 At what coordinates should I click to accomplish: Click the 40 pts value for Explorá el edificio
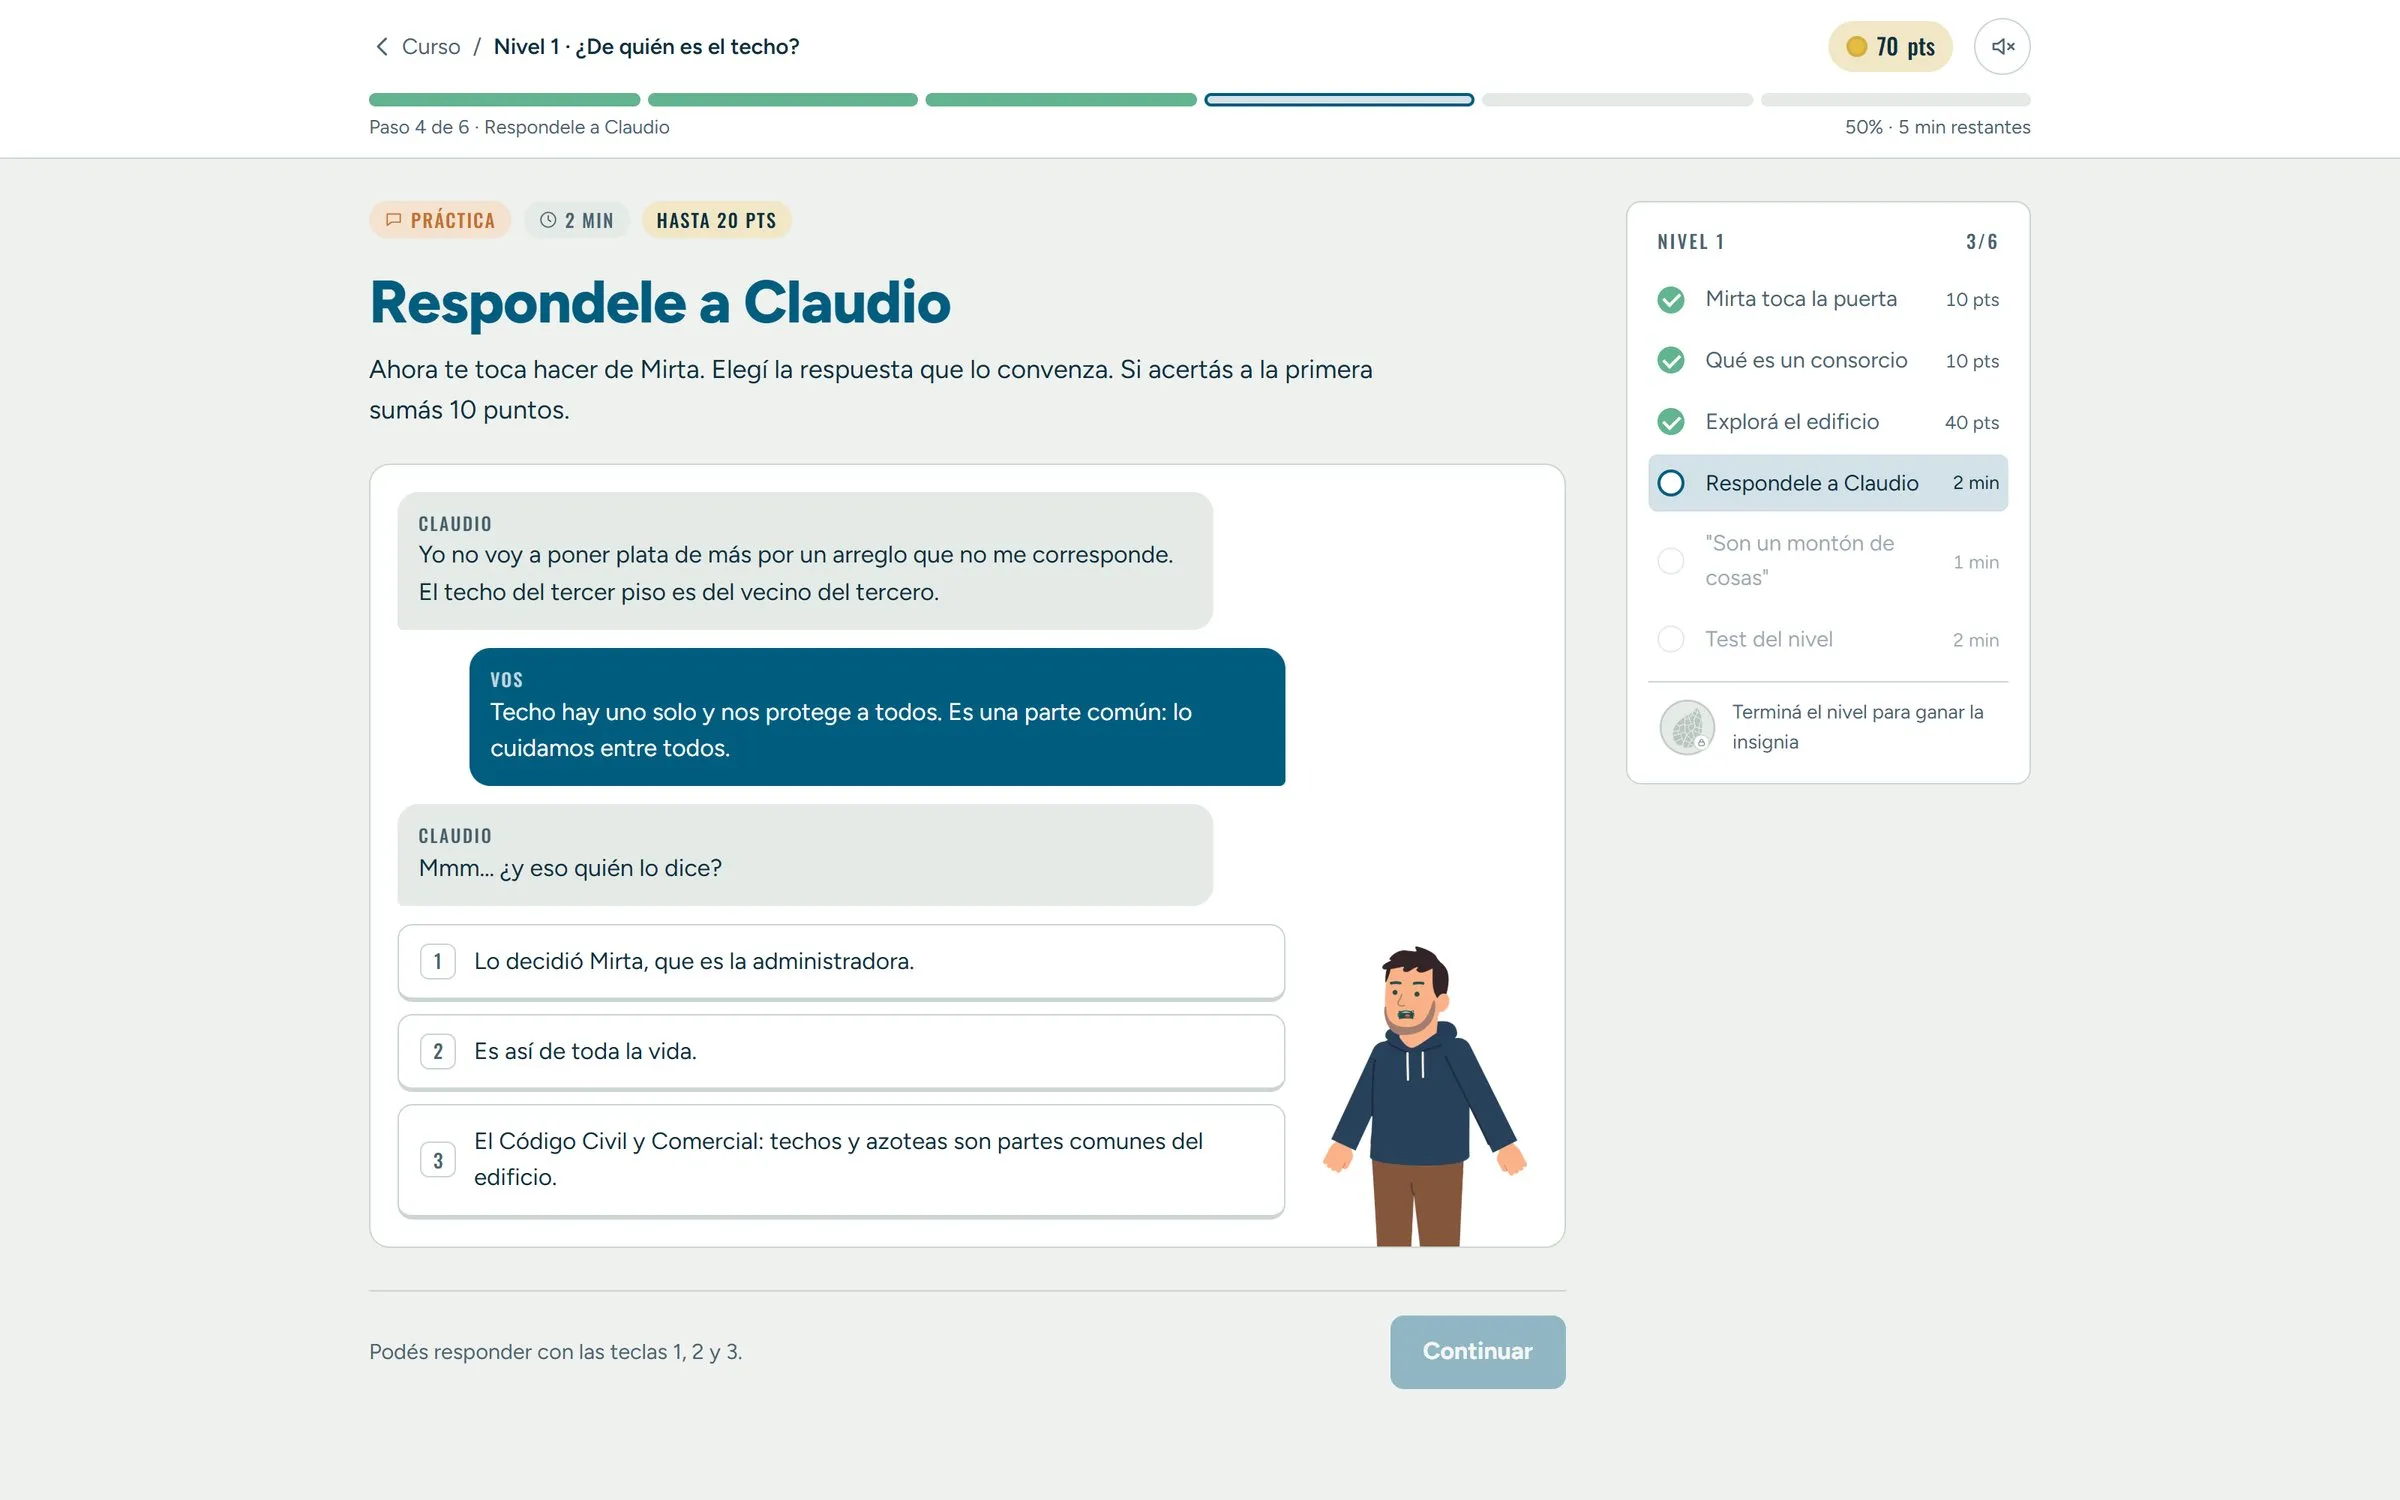(x=1971, y=423)
